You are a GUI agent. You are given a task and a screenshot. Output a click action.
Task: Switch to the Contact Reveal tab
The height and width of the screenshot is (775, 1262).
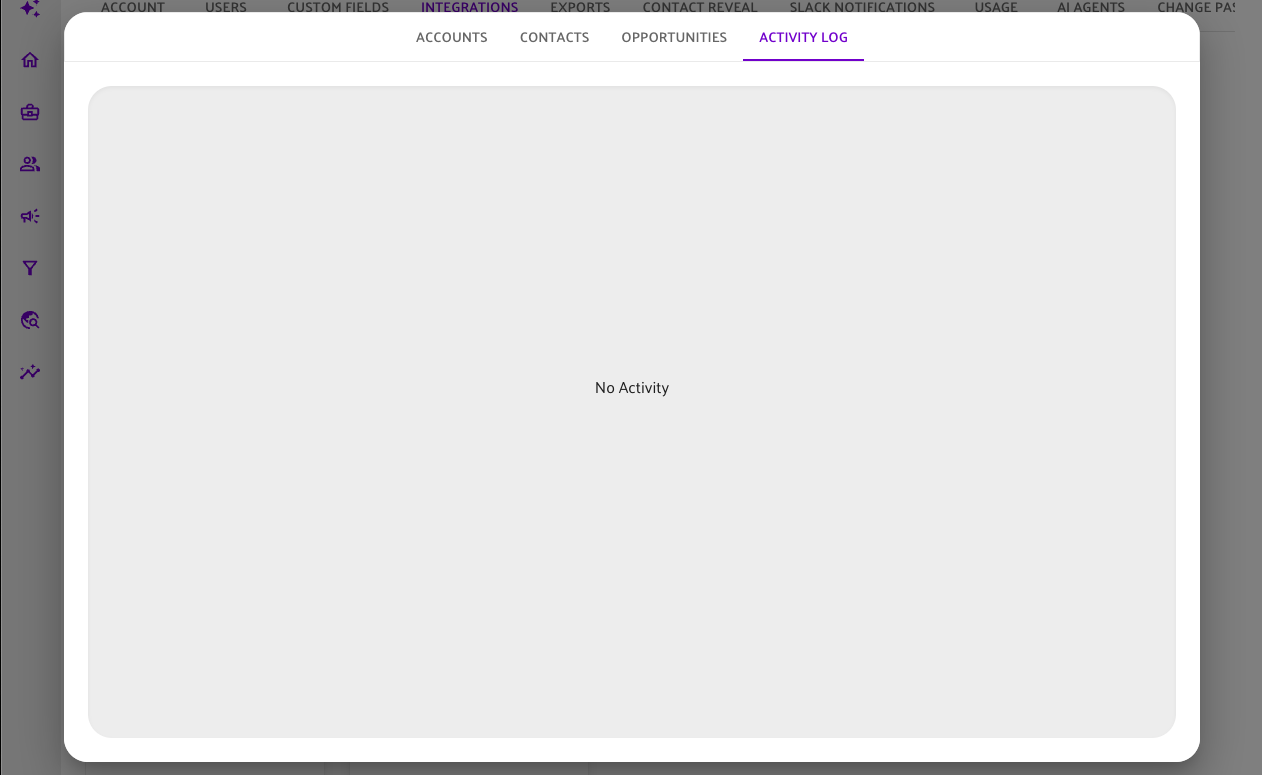click(x=700, y=8)
